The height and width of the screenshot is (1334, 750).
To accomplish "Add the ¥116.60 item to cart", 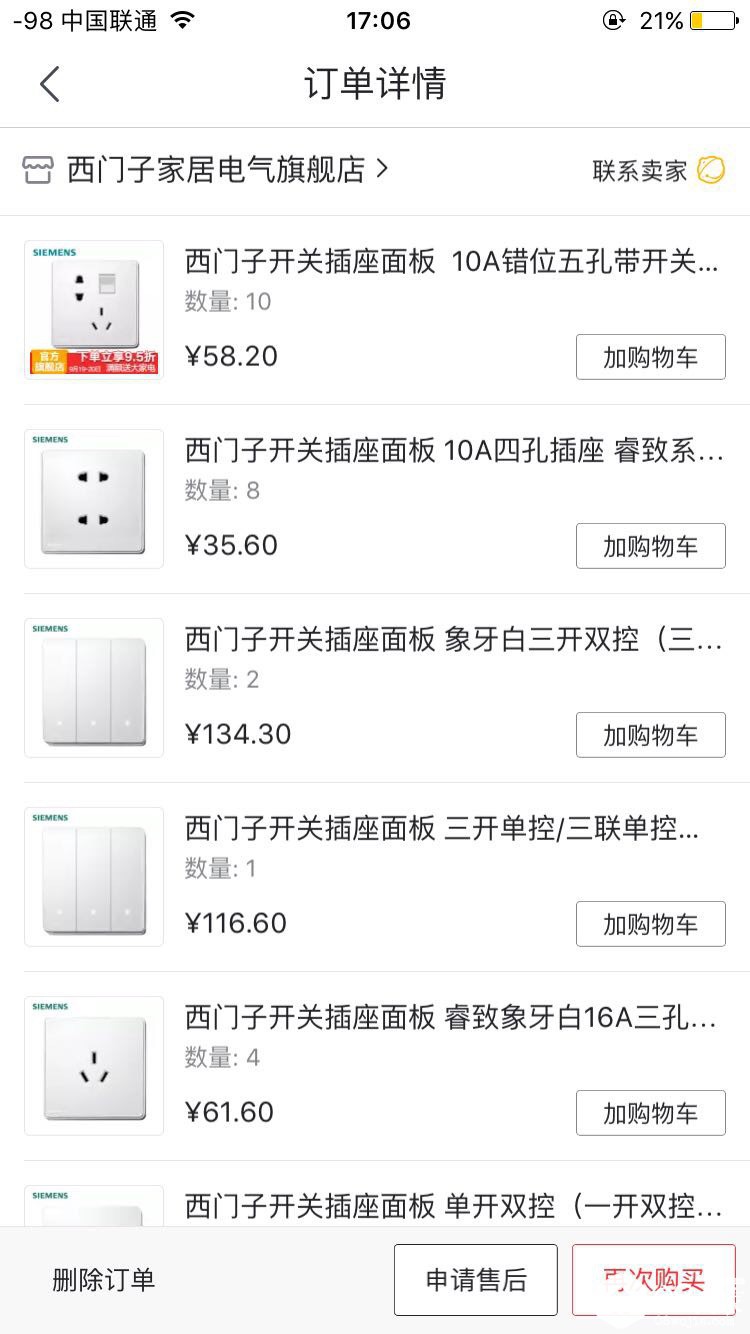I will (x=650, y=924).
